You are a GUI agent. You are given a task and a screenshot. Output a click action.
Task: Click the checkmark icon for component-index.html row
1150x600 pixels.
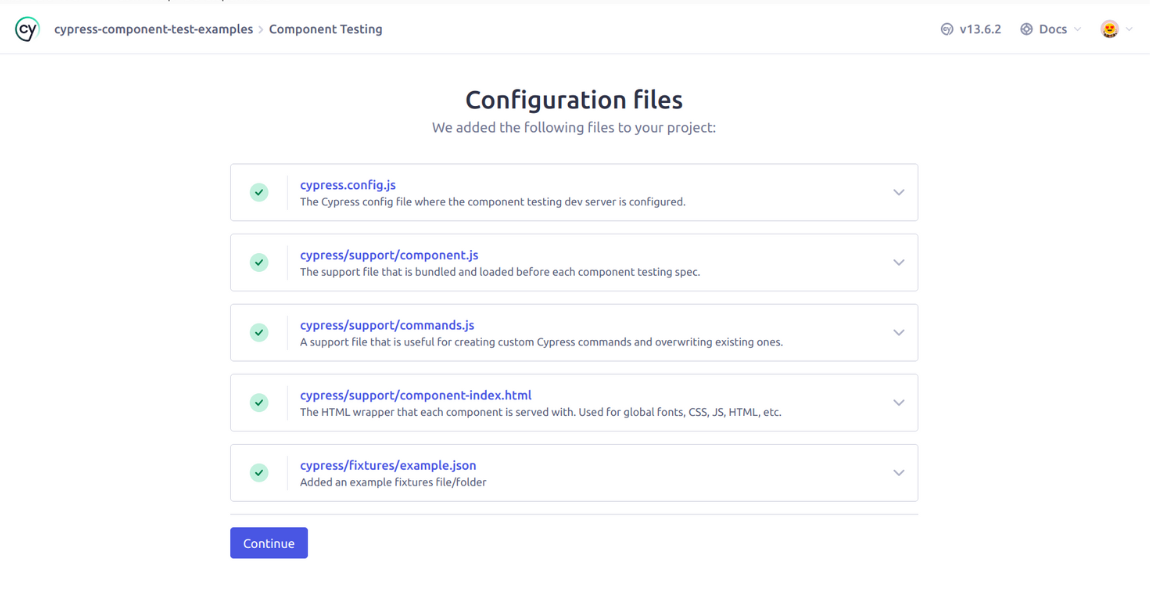[x=259, y=402]
